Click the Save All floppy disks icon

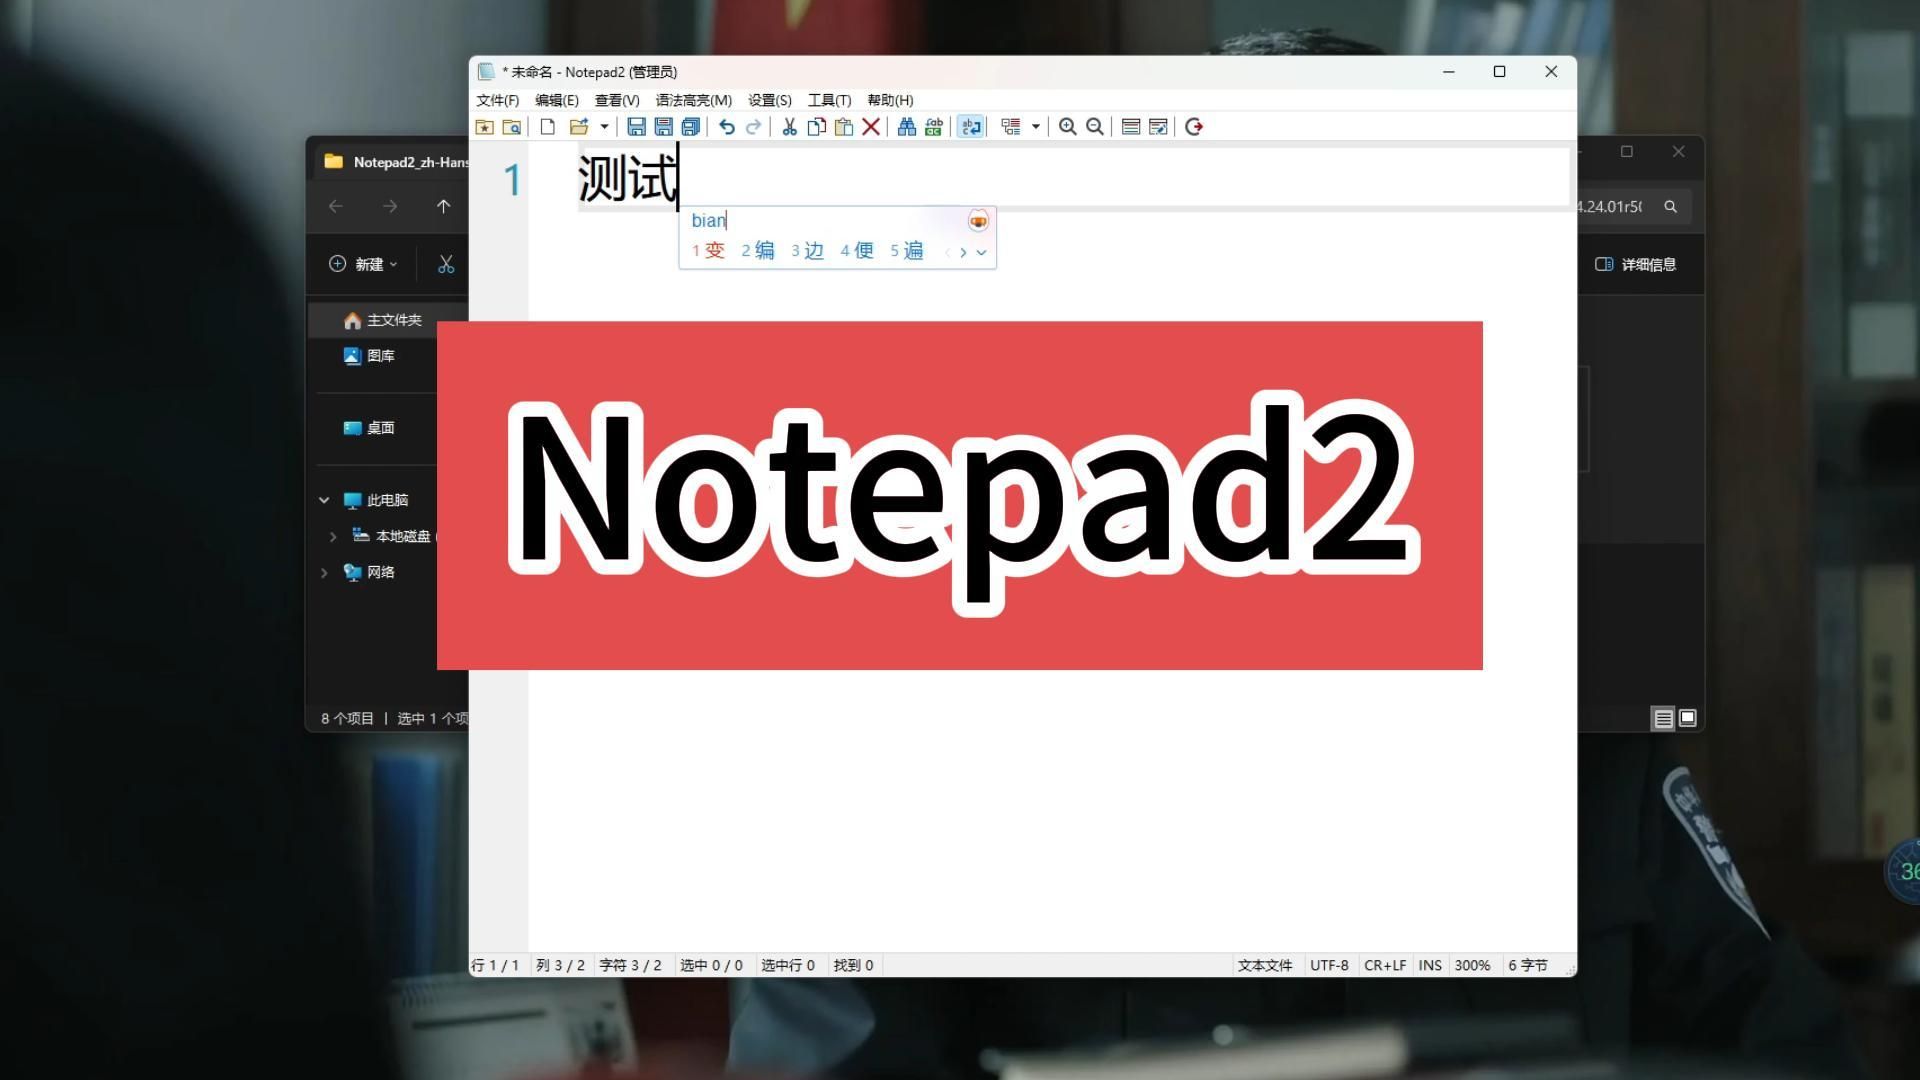[x=690, y=126]
